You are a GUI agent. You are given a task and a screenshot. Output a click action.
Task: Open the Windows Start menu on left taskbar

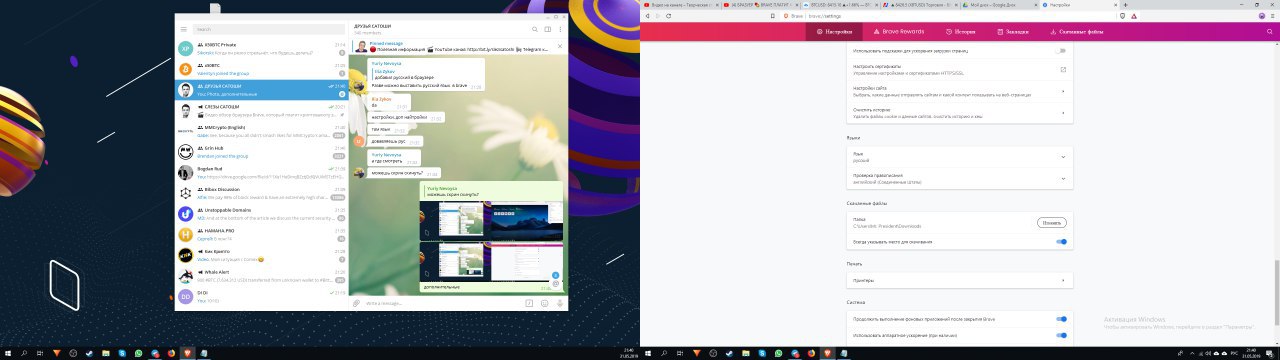tap(7, 354)
